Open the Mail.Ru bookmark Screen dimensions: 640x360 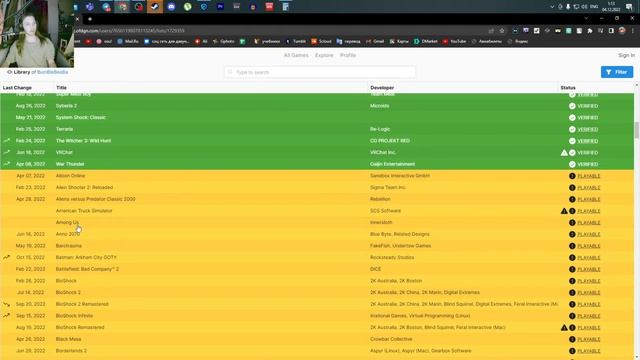(x=129, y=41)
